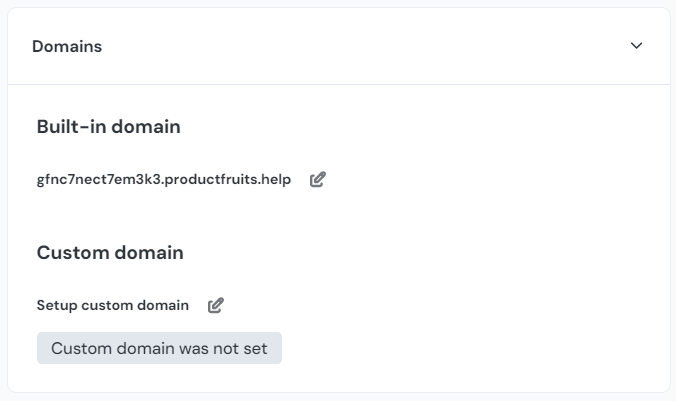
Task: Select the productfruits.help built-in domain name
Action: (x=164, y=180)
